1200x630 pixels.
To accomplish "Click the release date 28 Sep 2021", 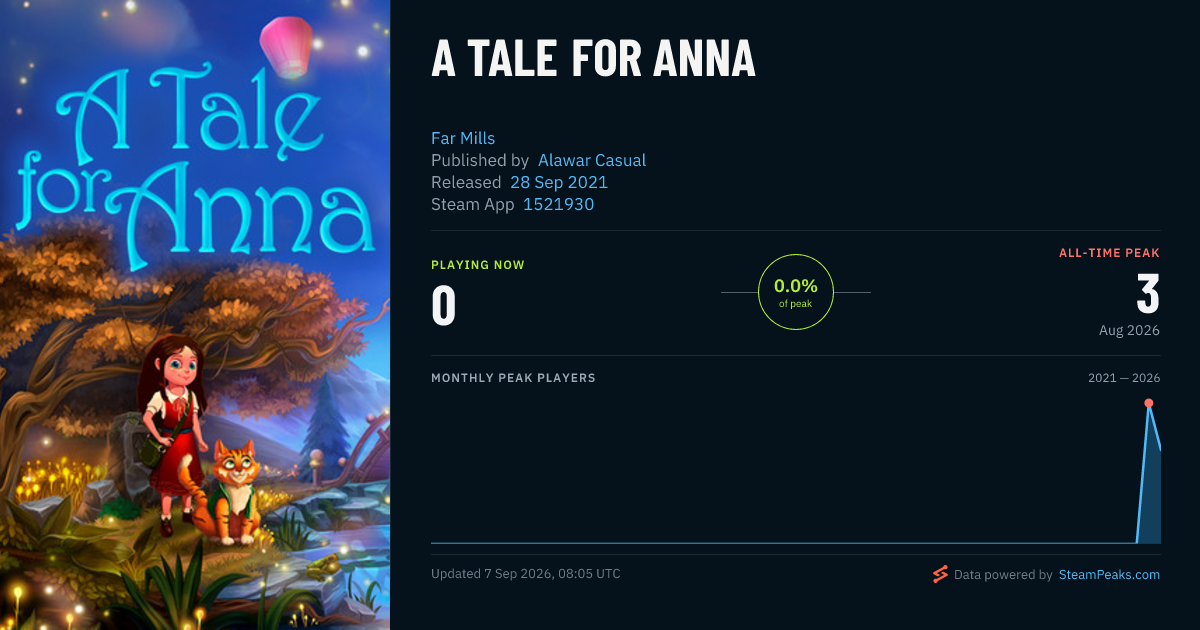I will [x=559, y=182].
